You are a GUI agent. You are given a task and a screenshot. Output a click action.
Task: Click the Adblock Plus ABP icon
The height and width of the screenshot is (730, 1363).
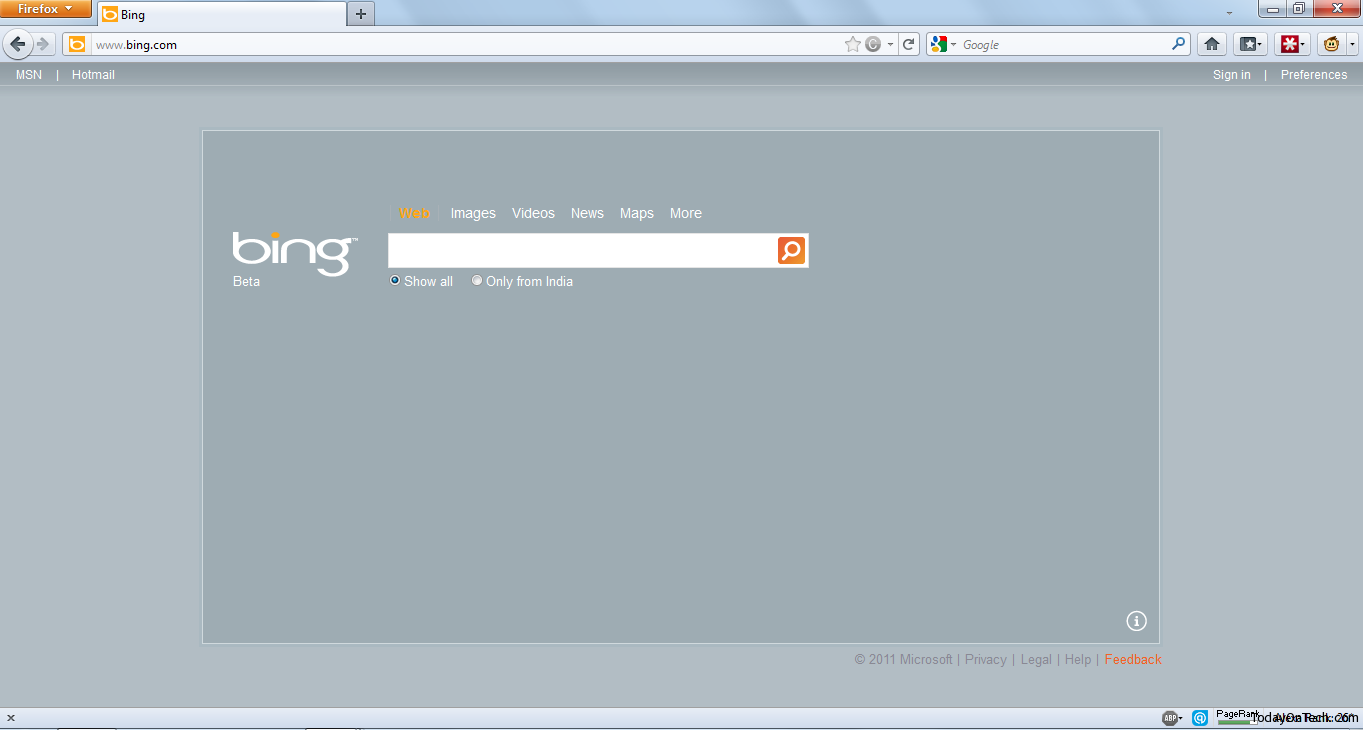point(1168,718)
